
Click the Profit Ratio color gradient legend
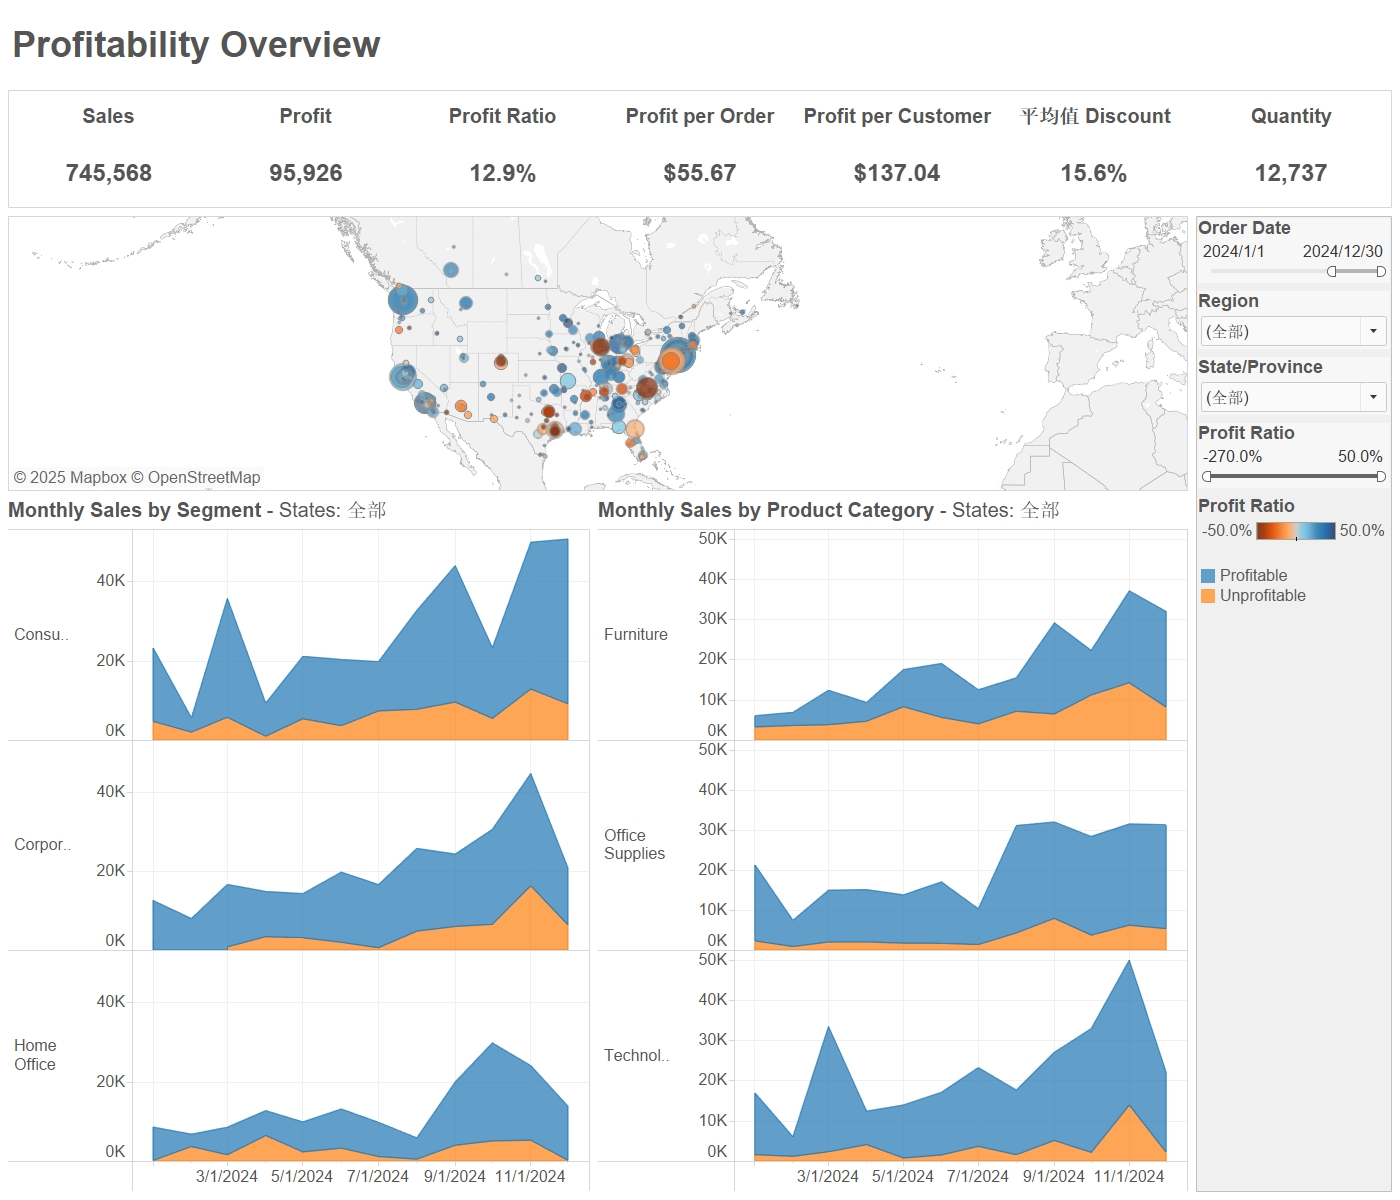[1295, 531]
